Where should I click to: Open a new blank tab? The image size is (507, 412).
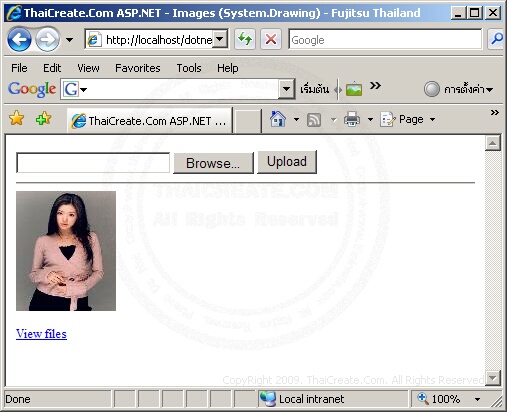(247, 121)
